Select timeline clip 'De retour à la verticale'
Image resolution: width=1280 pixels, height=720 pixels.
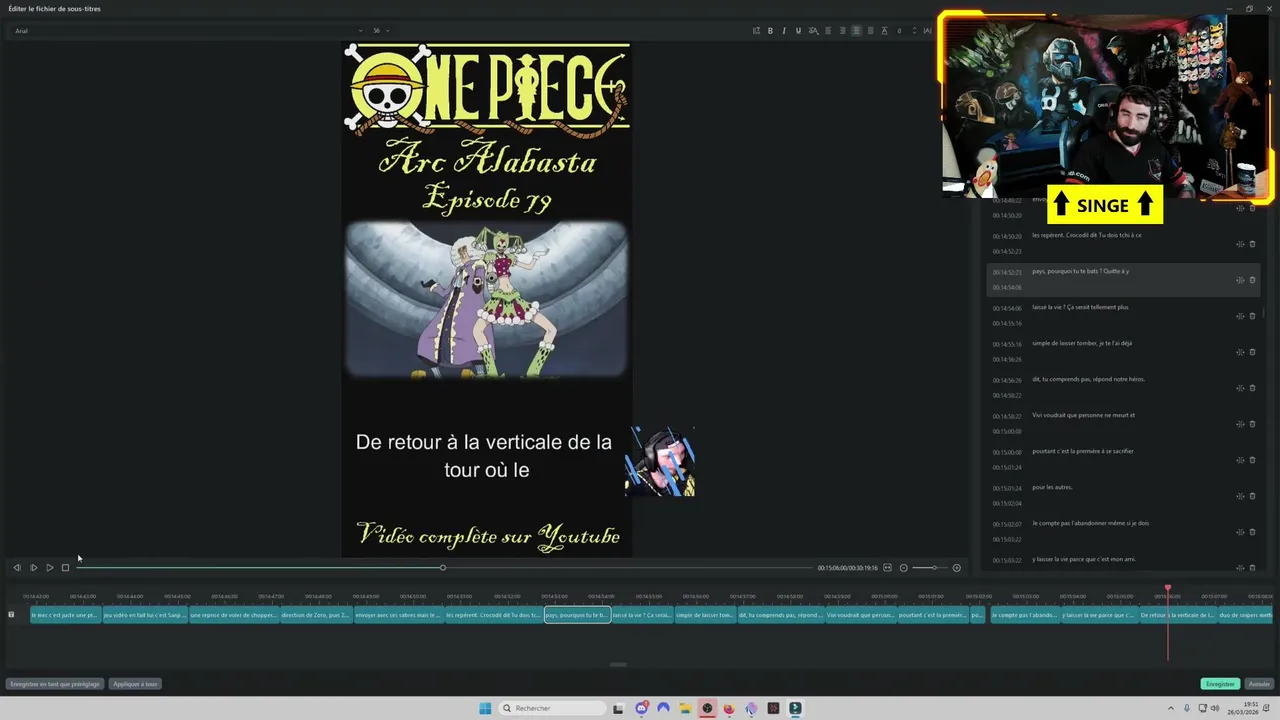tap(1177, 615)
